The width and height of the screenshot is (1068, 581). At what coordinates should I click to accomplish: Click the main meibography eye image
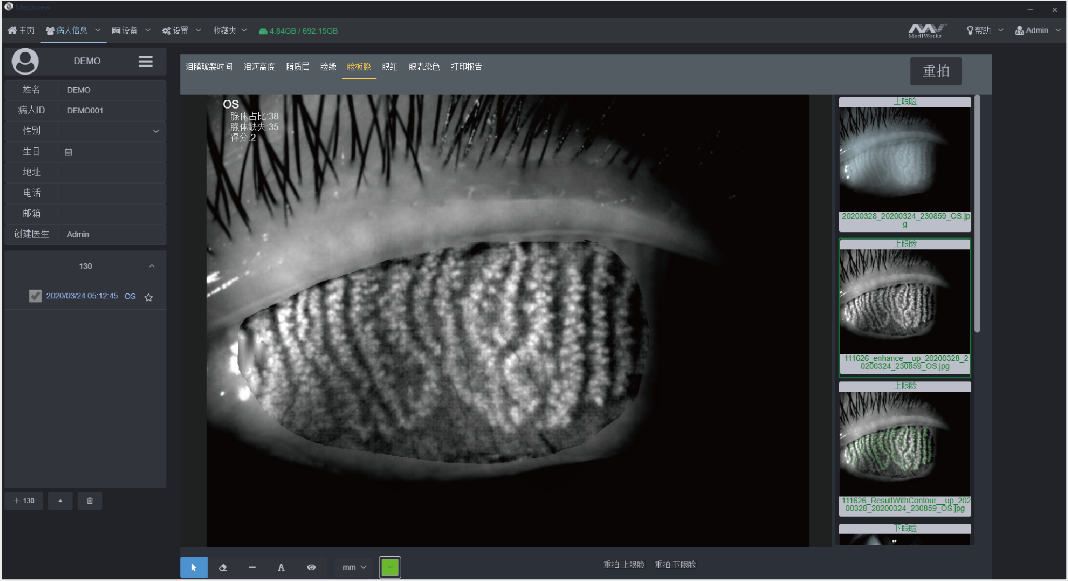point(507,320)
